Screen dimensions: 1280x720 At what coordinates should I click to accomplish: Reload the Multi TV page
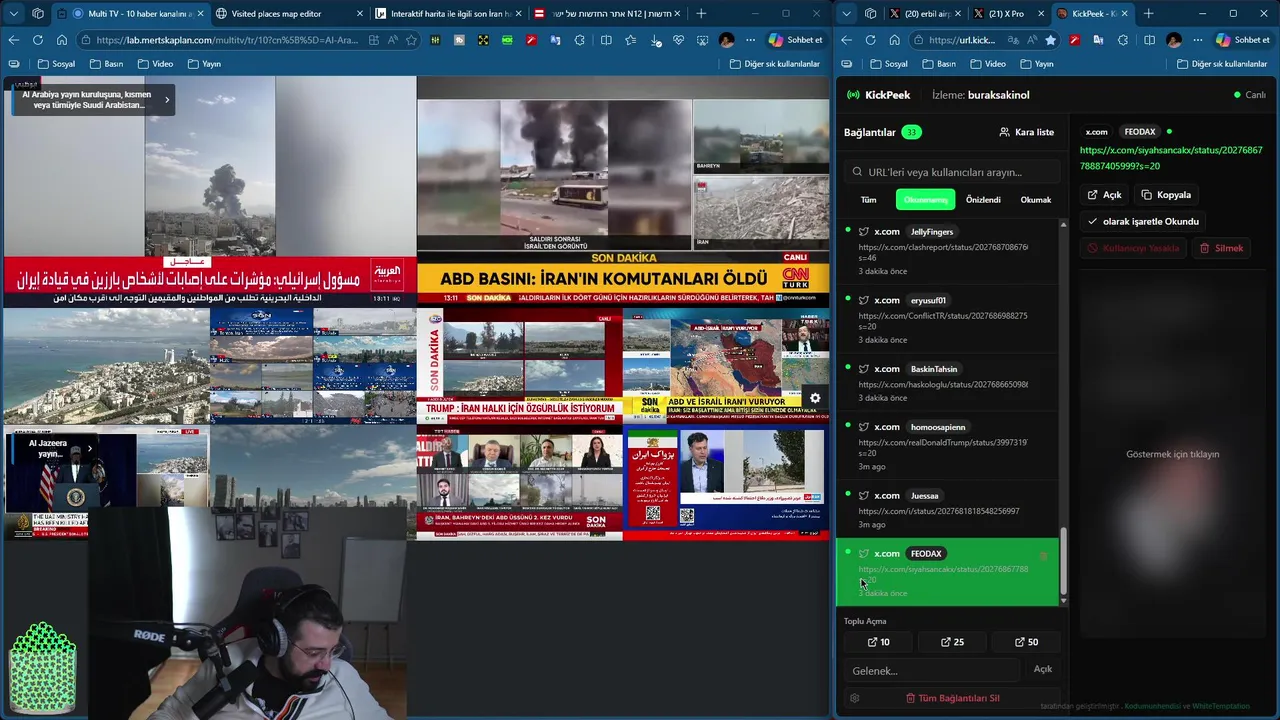pos(37,40)
